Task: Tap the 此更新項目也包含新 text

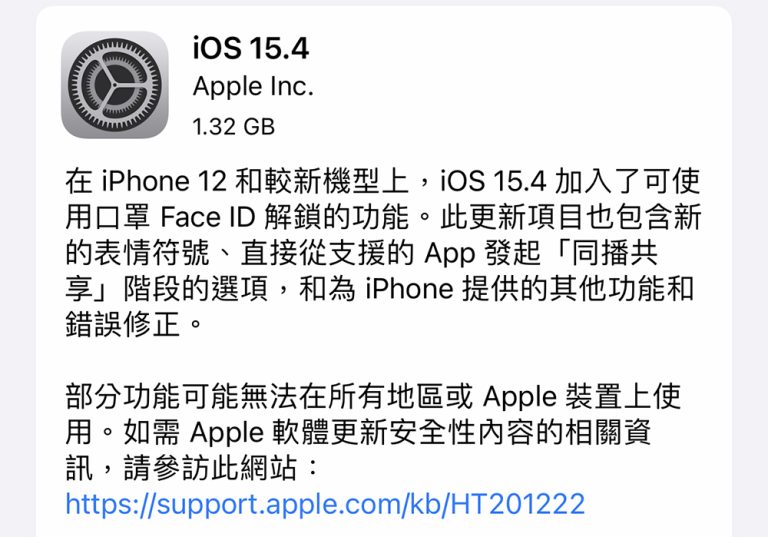Action: 571,217
